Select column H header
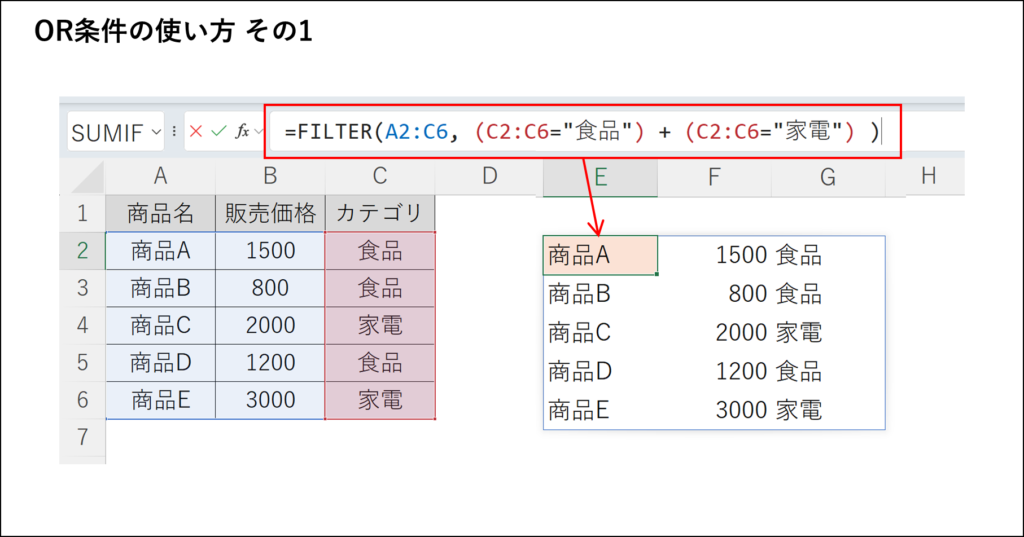This screenshot has height=537, width=1024. 928,177
